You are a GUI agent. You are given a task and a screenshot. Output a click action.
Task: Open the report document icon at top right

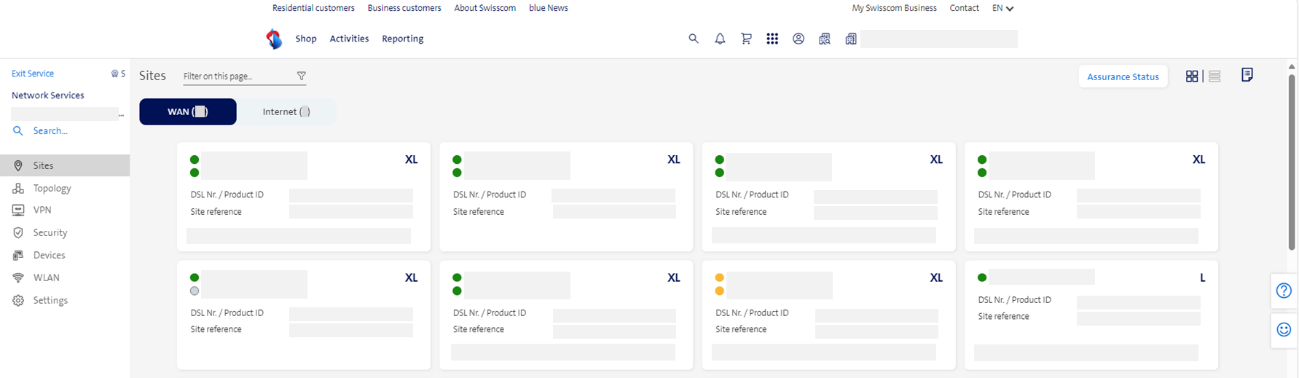click(x=1247, y=75)
